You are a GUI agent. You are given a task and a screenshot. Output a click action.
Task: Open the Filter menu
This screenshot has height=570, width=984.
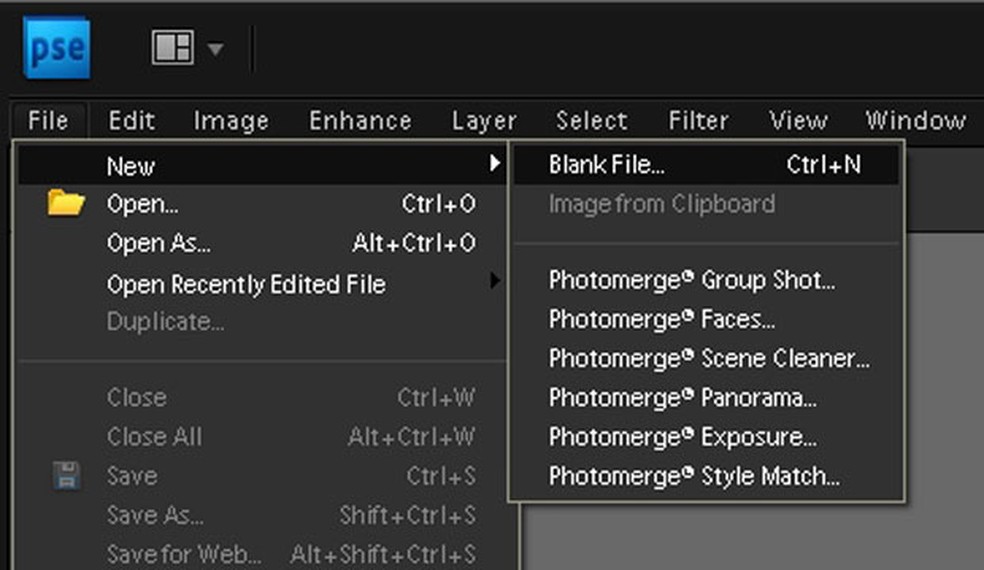698,121
